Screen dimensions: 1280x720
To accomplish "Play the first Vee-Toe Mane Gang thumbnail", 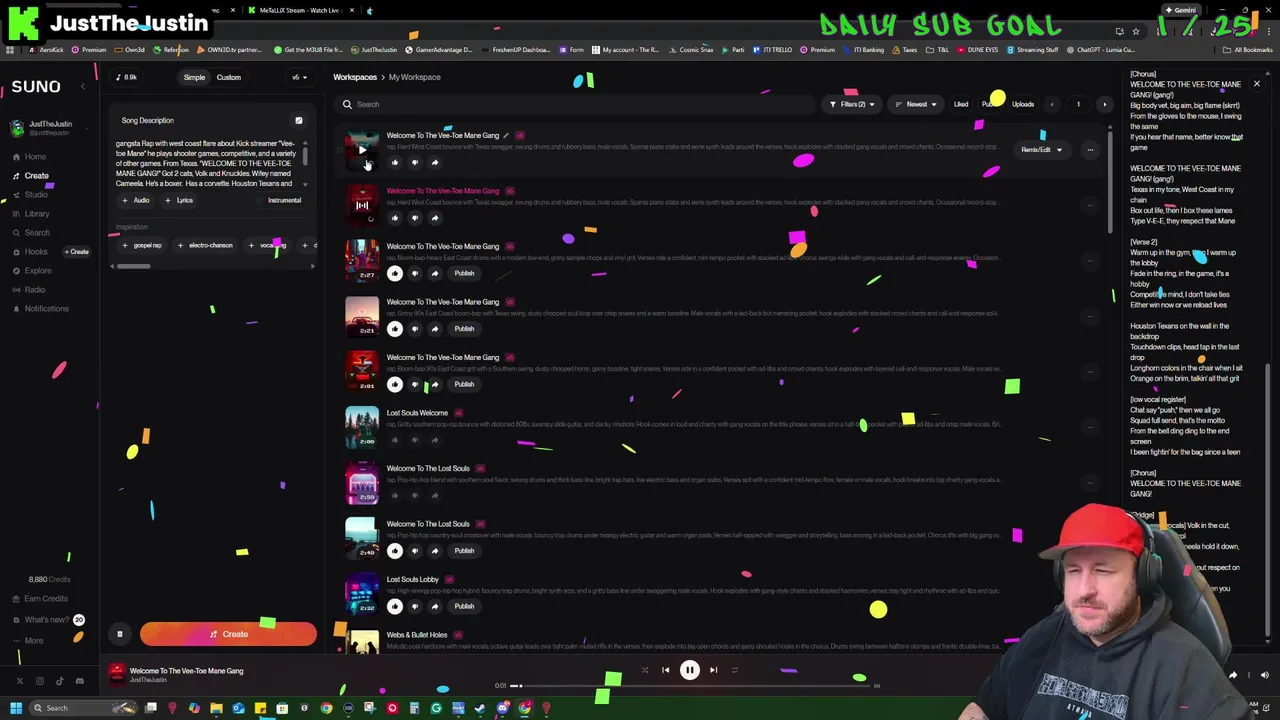I will 362,149.
